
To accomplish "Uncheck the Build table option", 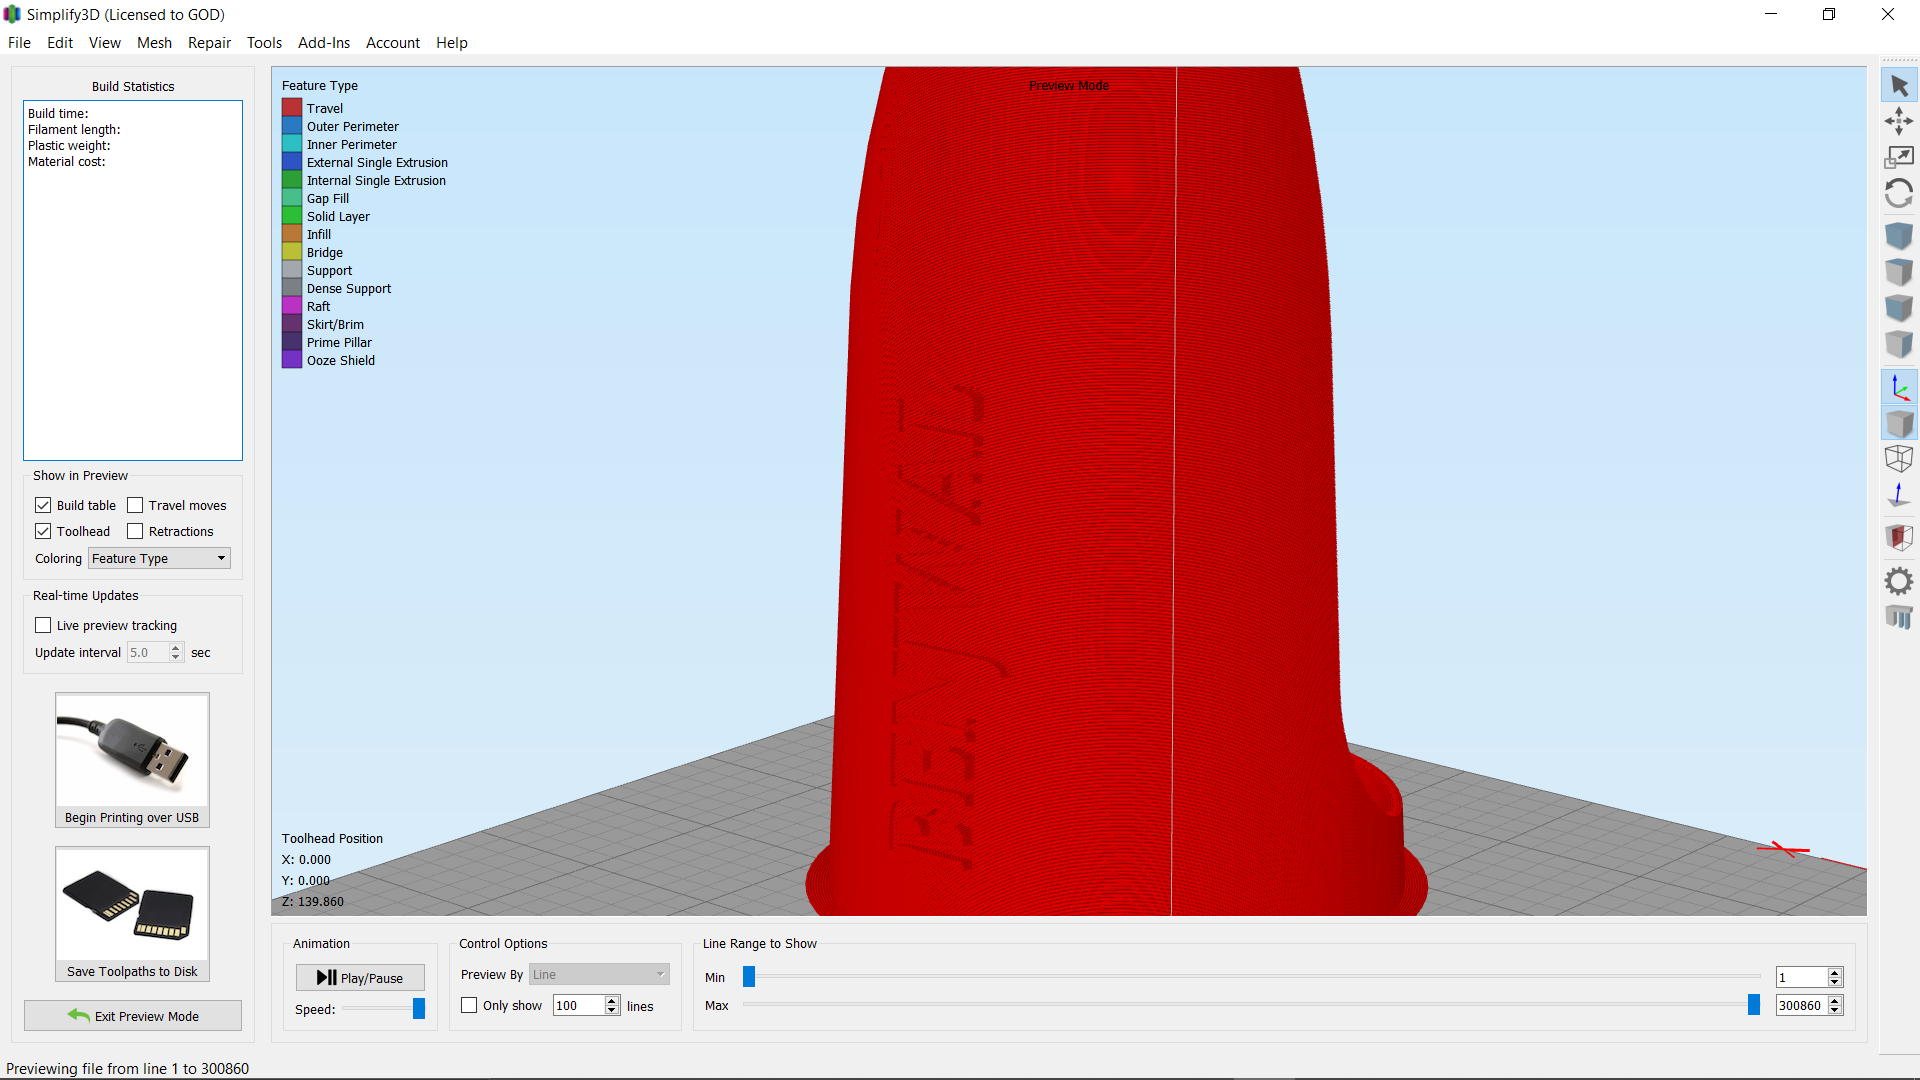I will coord(43,505).
